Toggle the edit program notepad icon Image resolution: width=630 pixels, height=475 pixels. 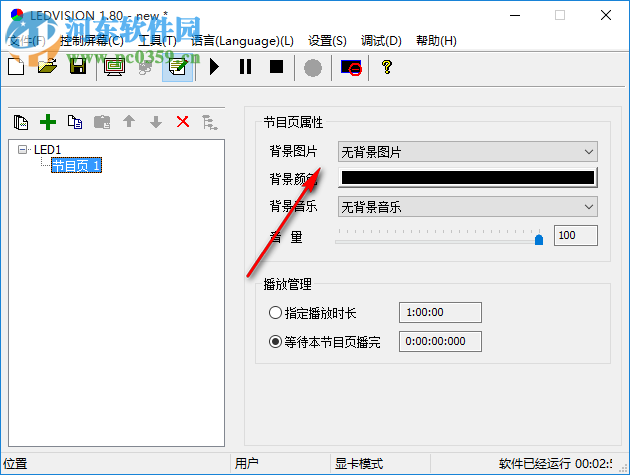(x=178, y=67)
